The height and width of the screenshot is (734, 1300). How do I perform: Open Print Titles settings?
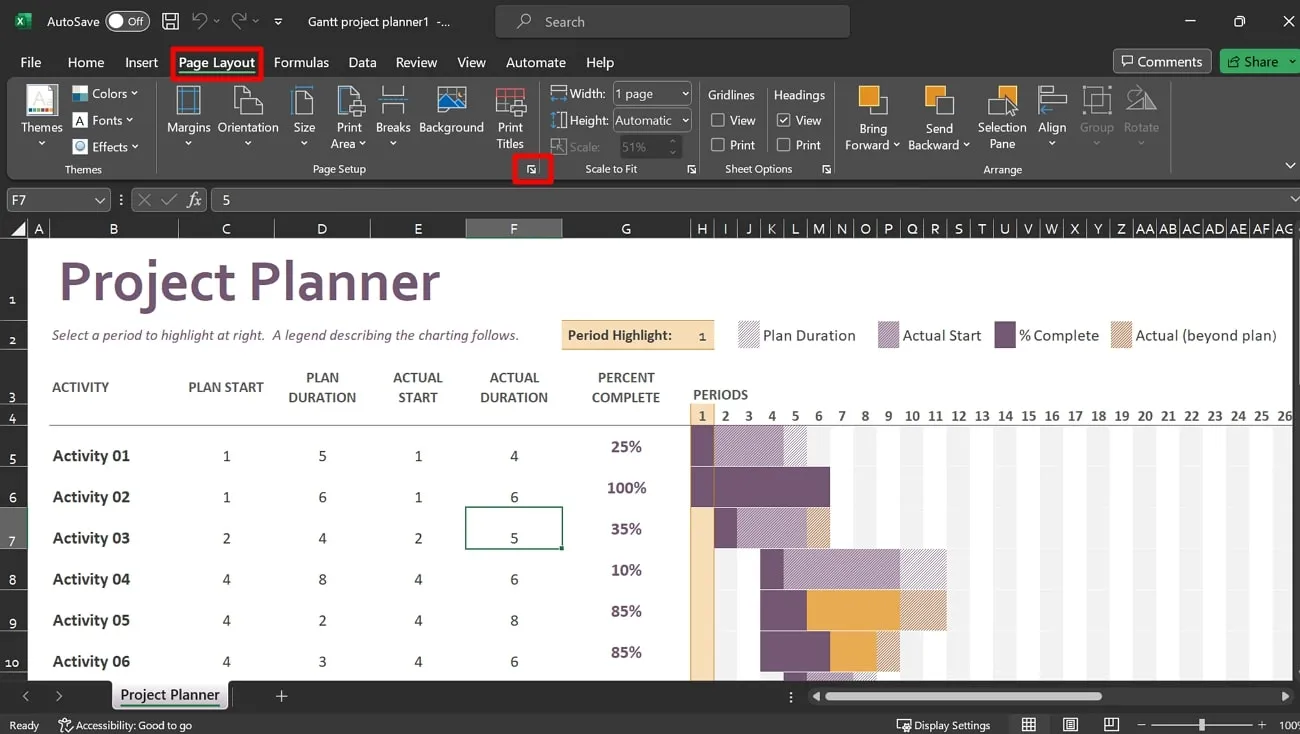[510, 115]
